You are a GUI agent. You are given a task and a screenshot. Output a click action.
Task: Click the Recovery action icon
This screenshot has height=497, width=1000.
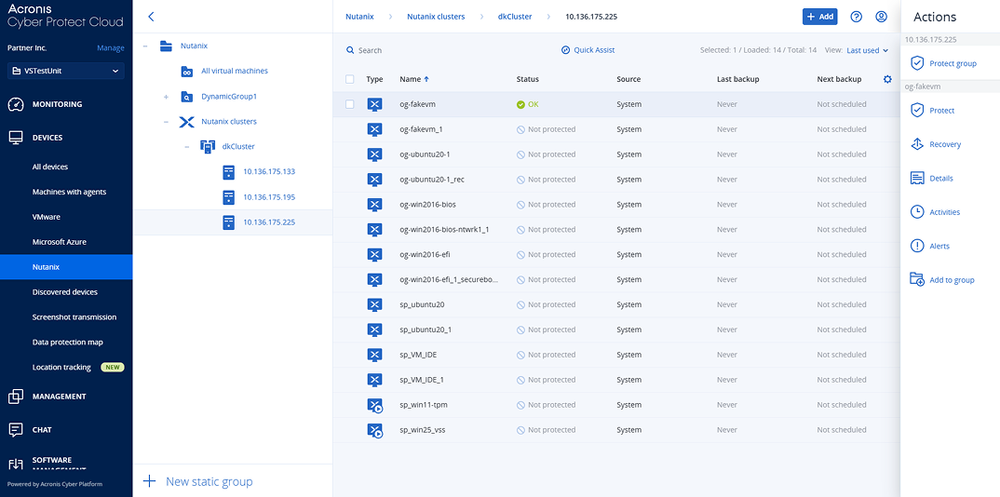point(917,144)
